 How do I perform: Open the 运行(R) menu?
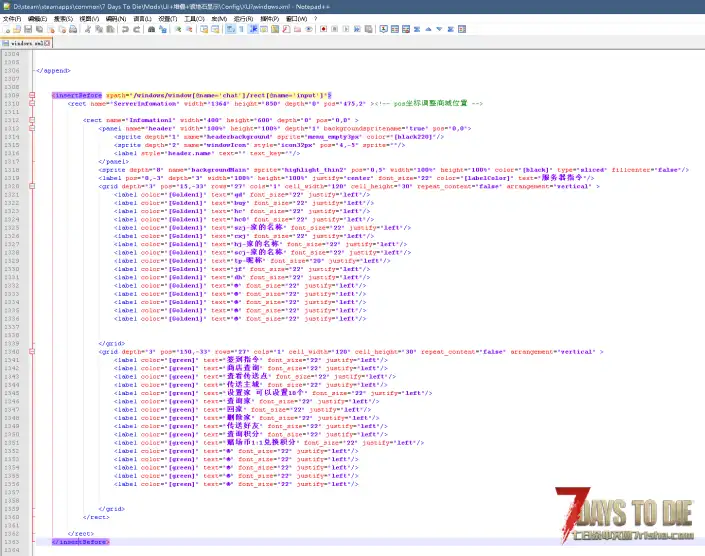243,19
